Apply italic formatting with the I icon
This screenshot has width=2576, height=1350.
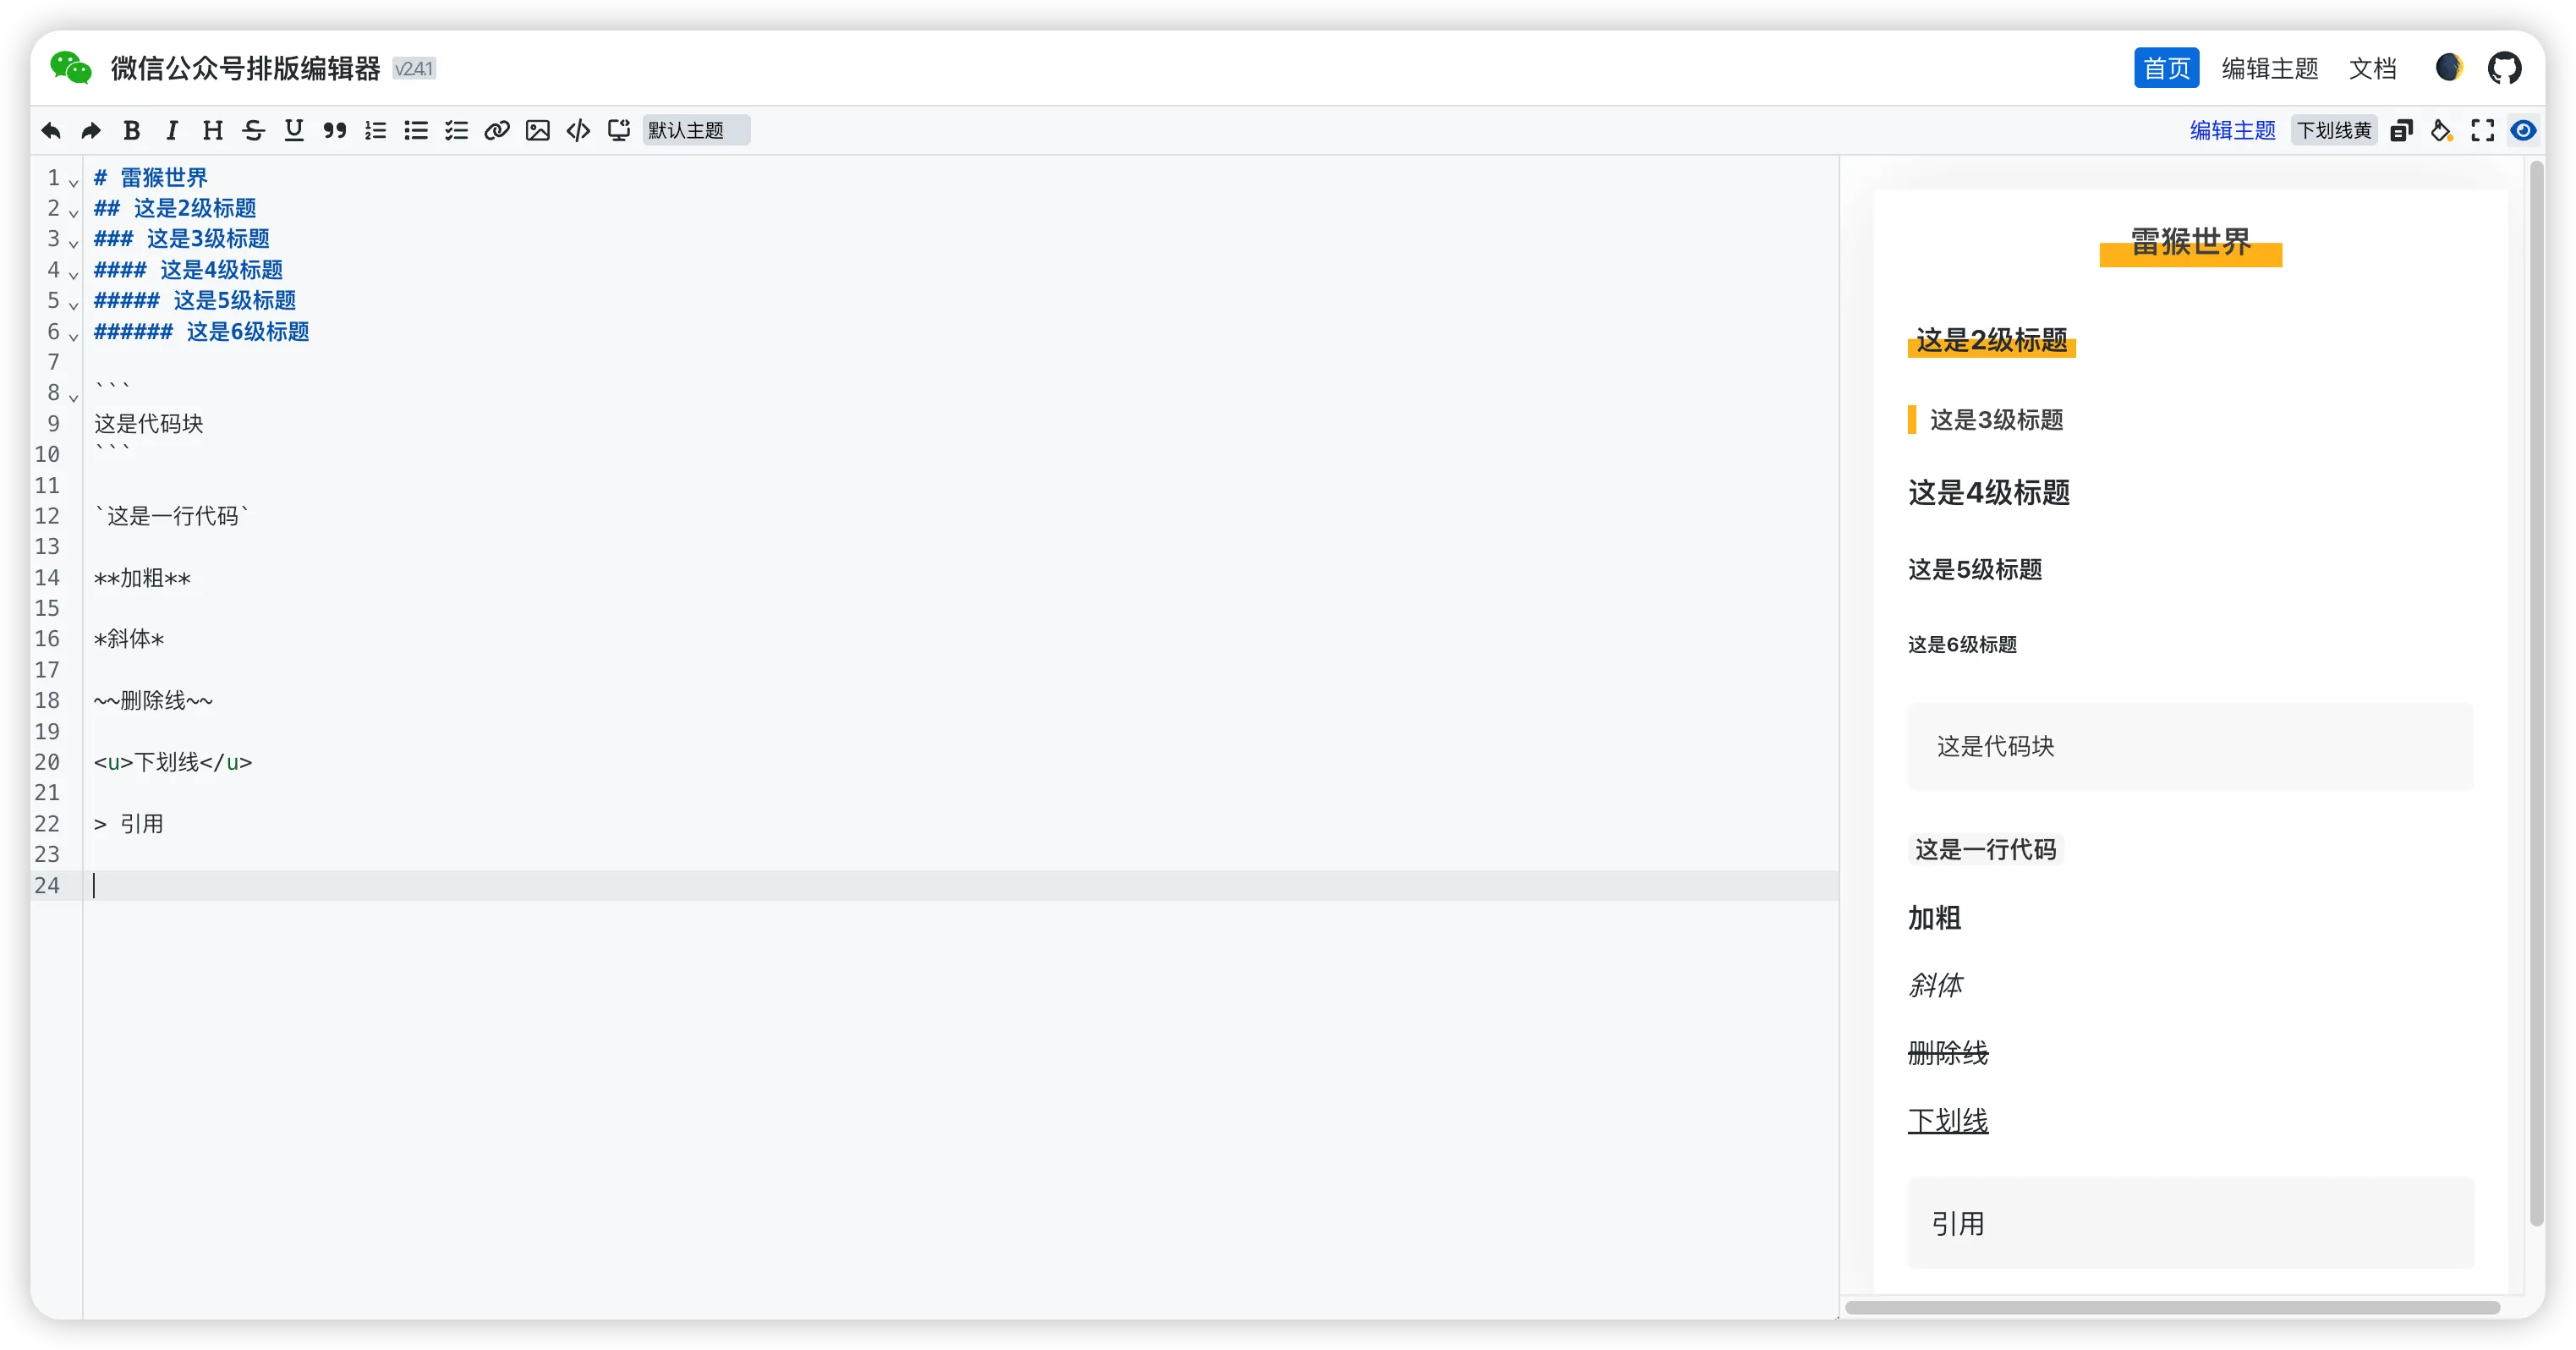[172, 130]
